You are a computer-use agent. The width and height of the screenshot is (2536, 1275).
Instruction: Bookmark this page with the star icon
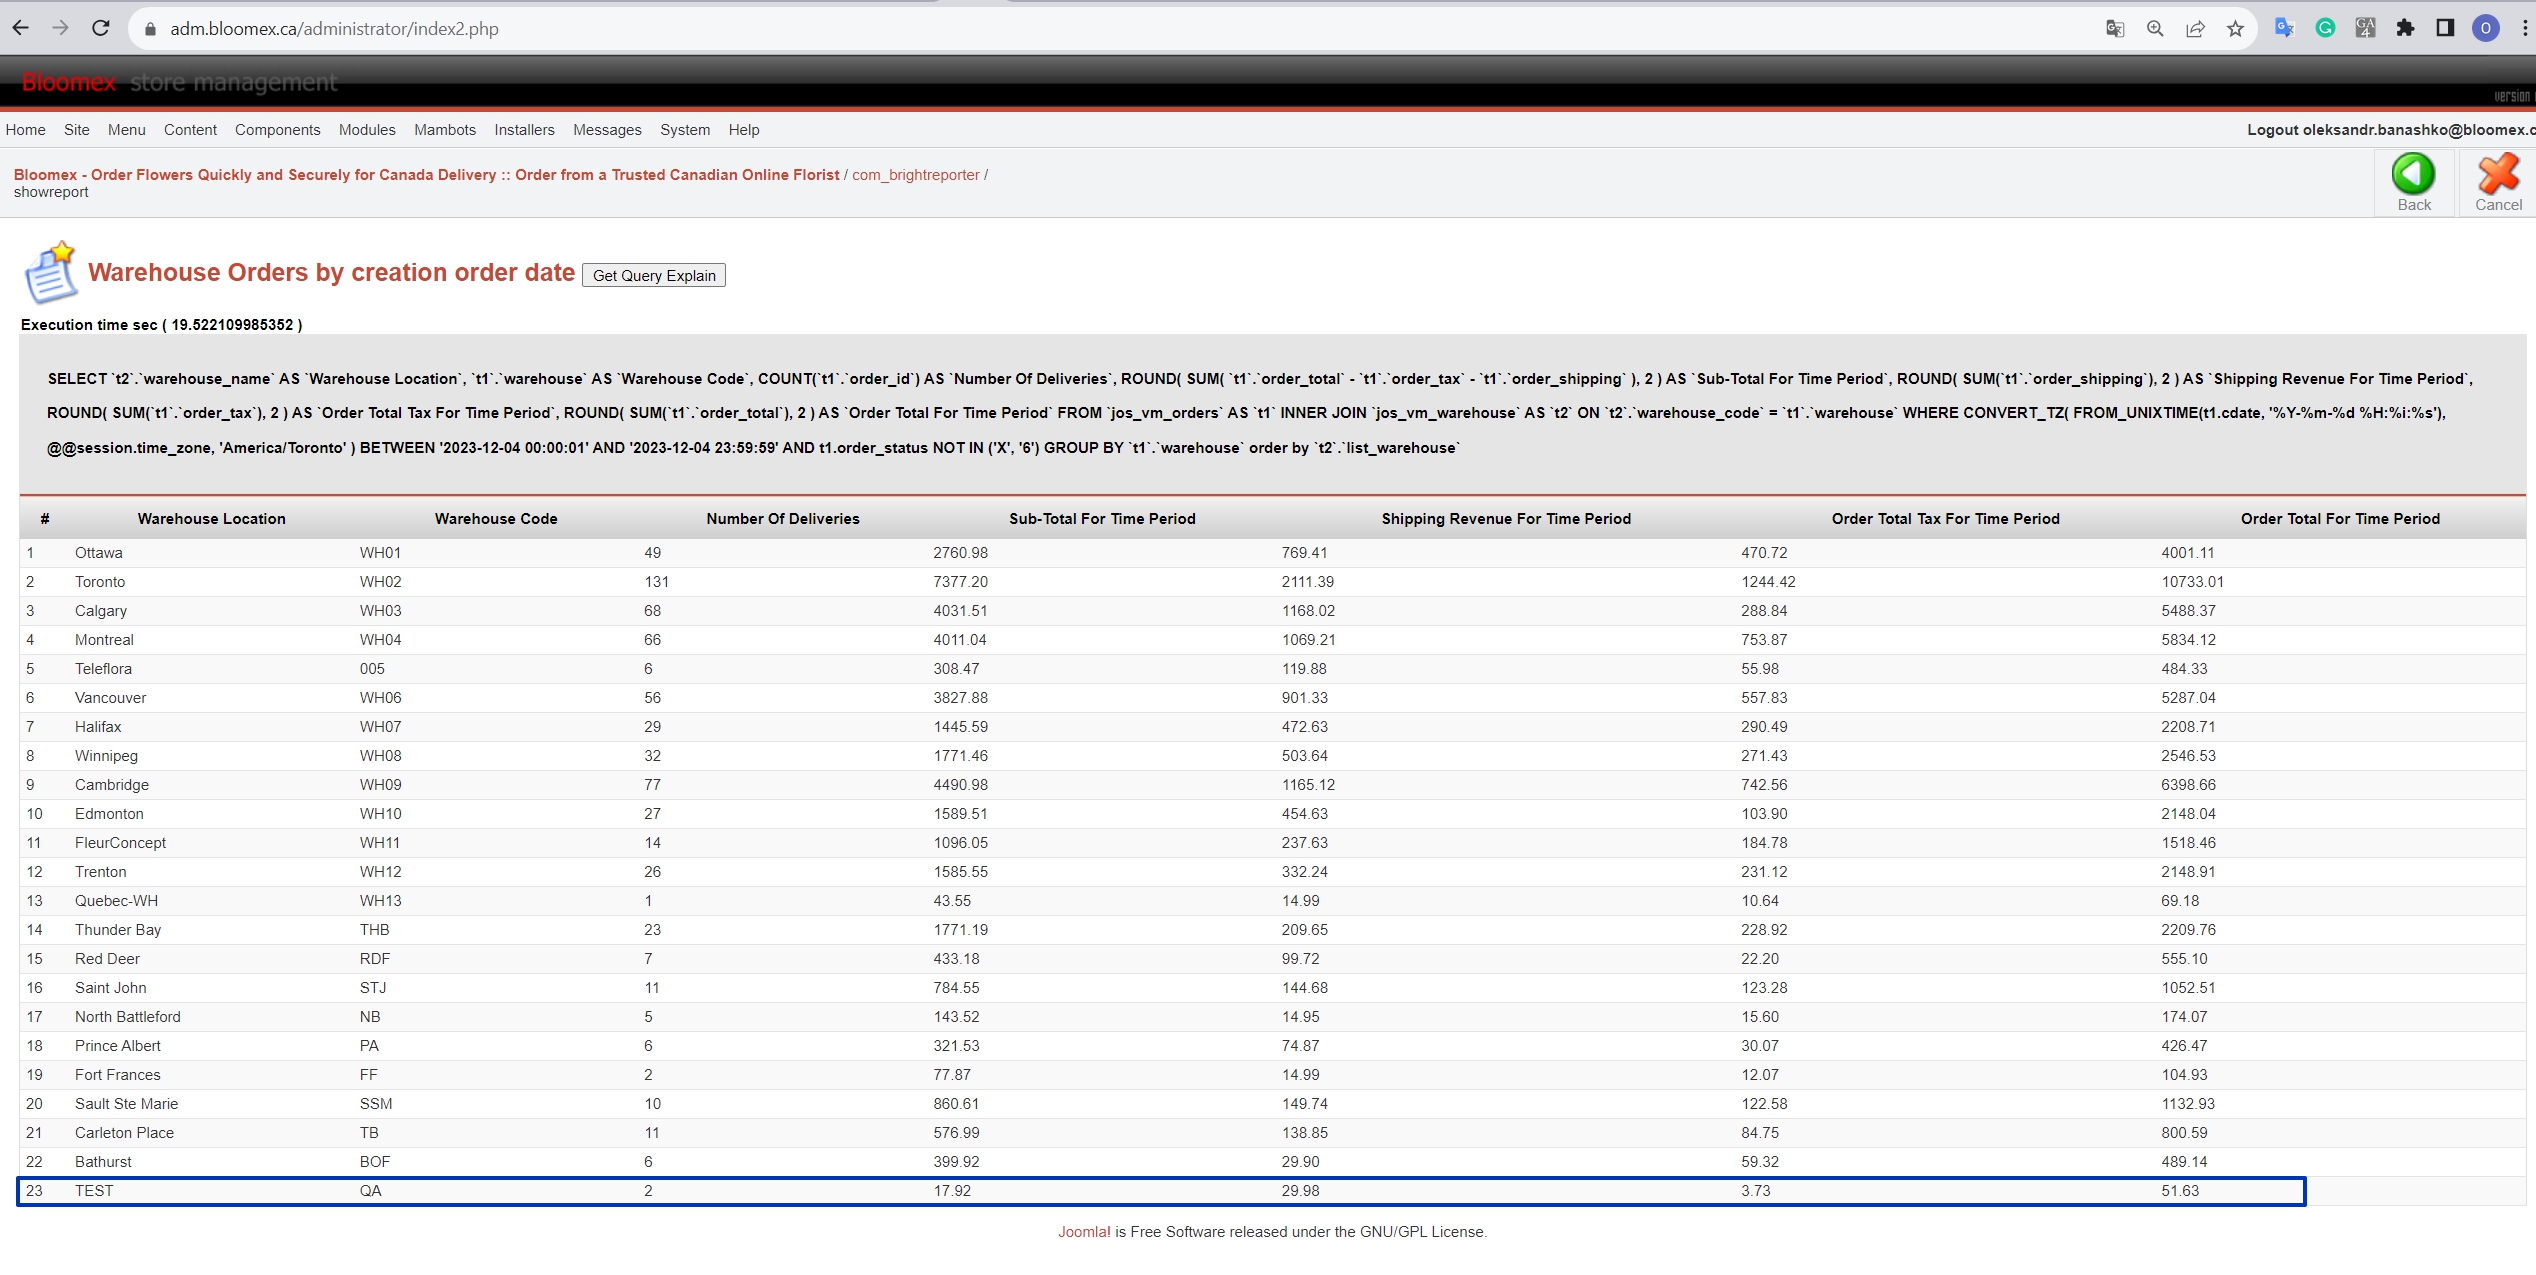(2235, 29)
